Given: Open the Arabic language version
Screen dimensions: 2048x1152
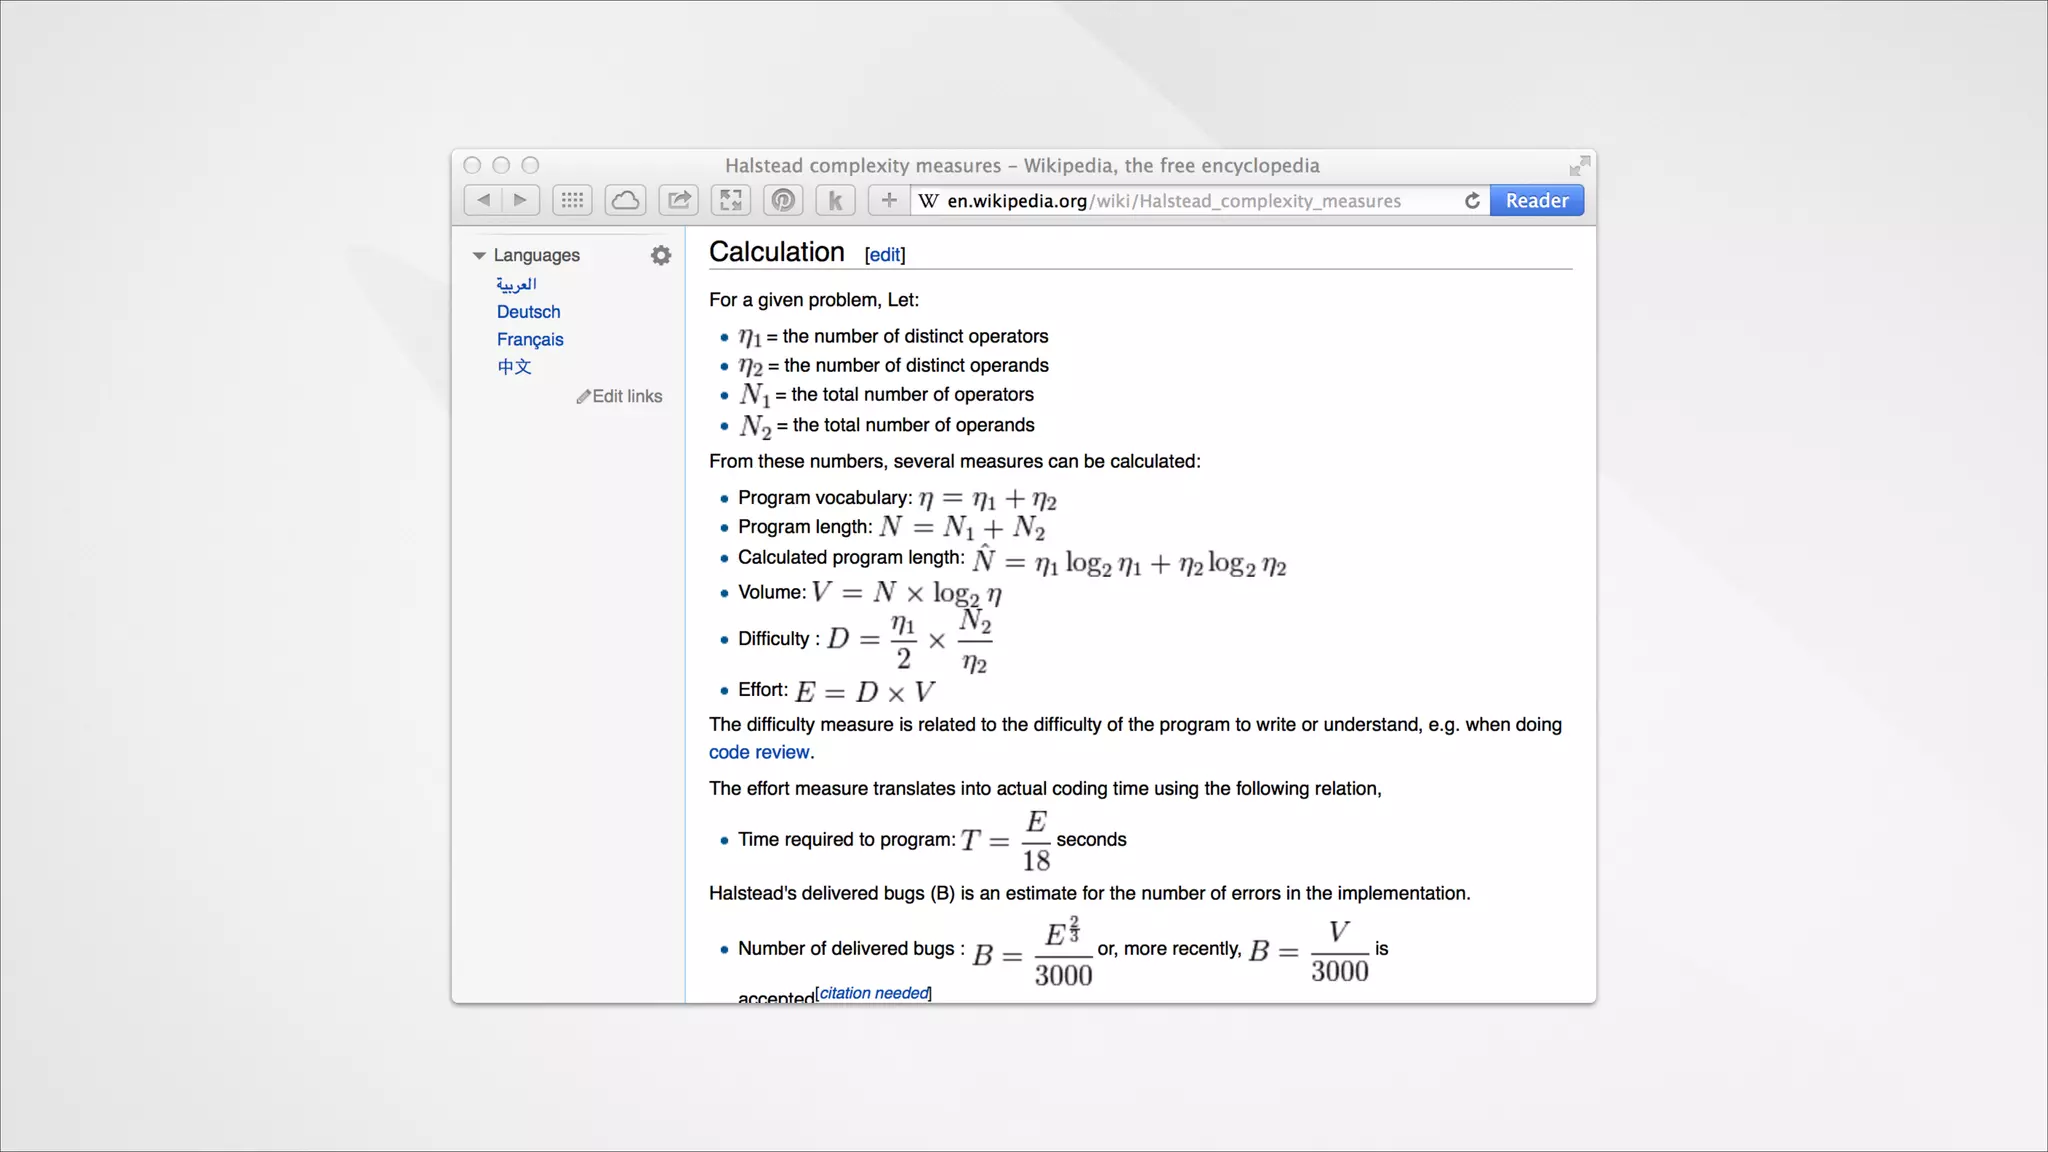Looking at the screenshot, I should (x=516, y=284).
